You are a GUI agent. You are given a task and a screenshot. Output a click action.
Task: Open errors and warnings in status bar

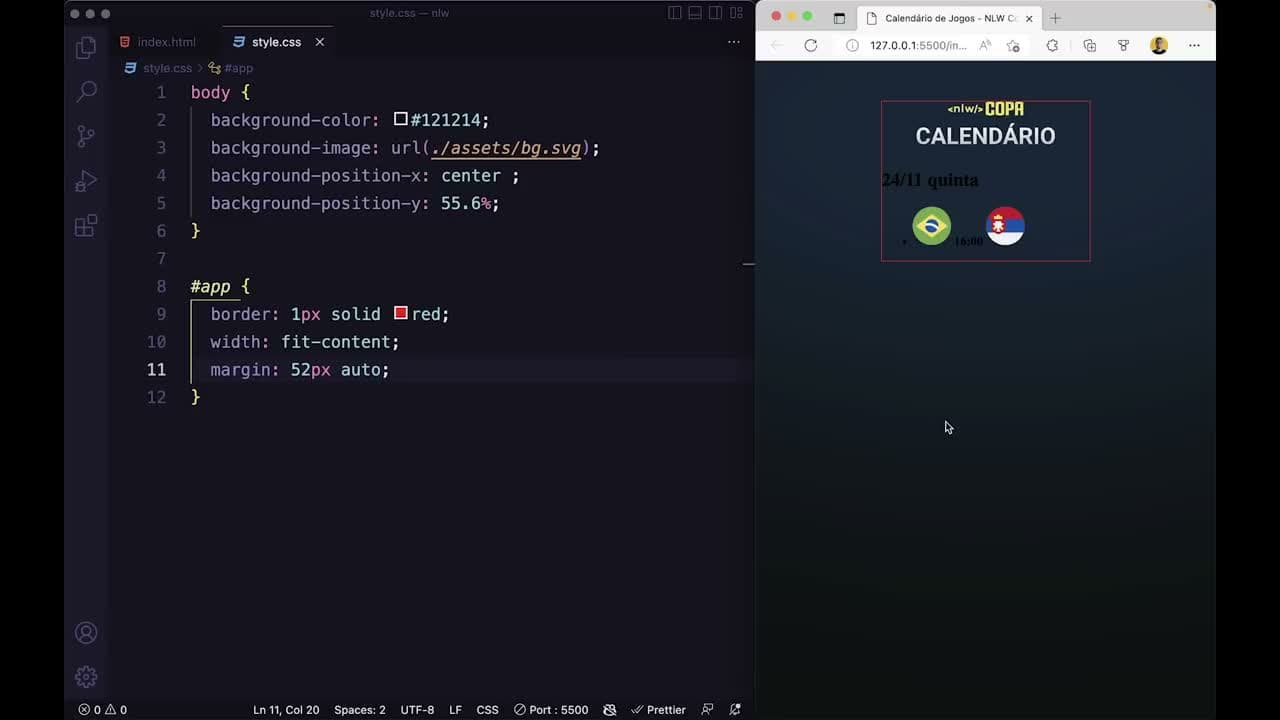tap(103, 710)
